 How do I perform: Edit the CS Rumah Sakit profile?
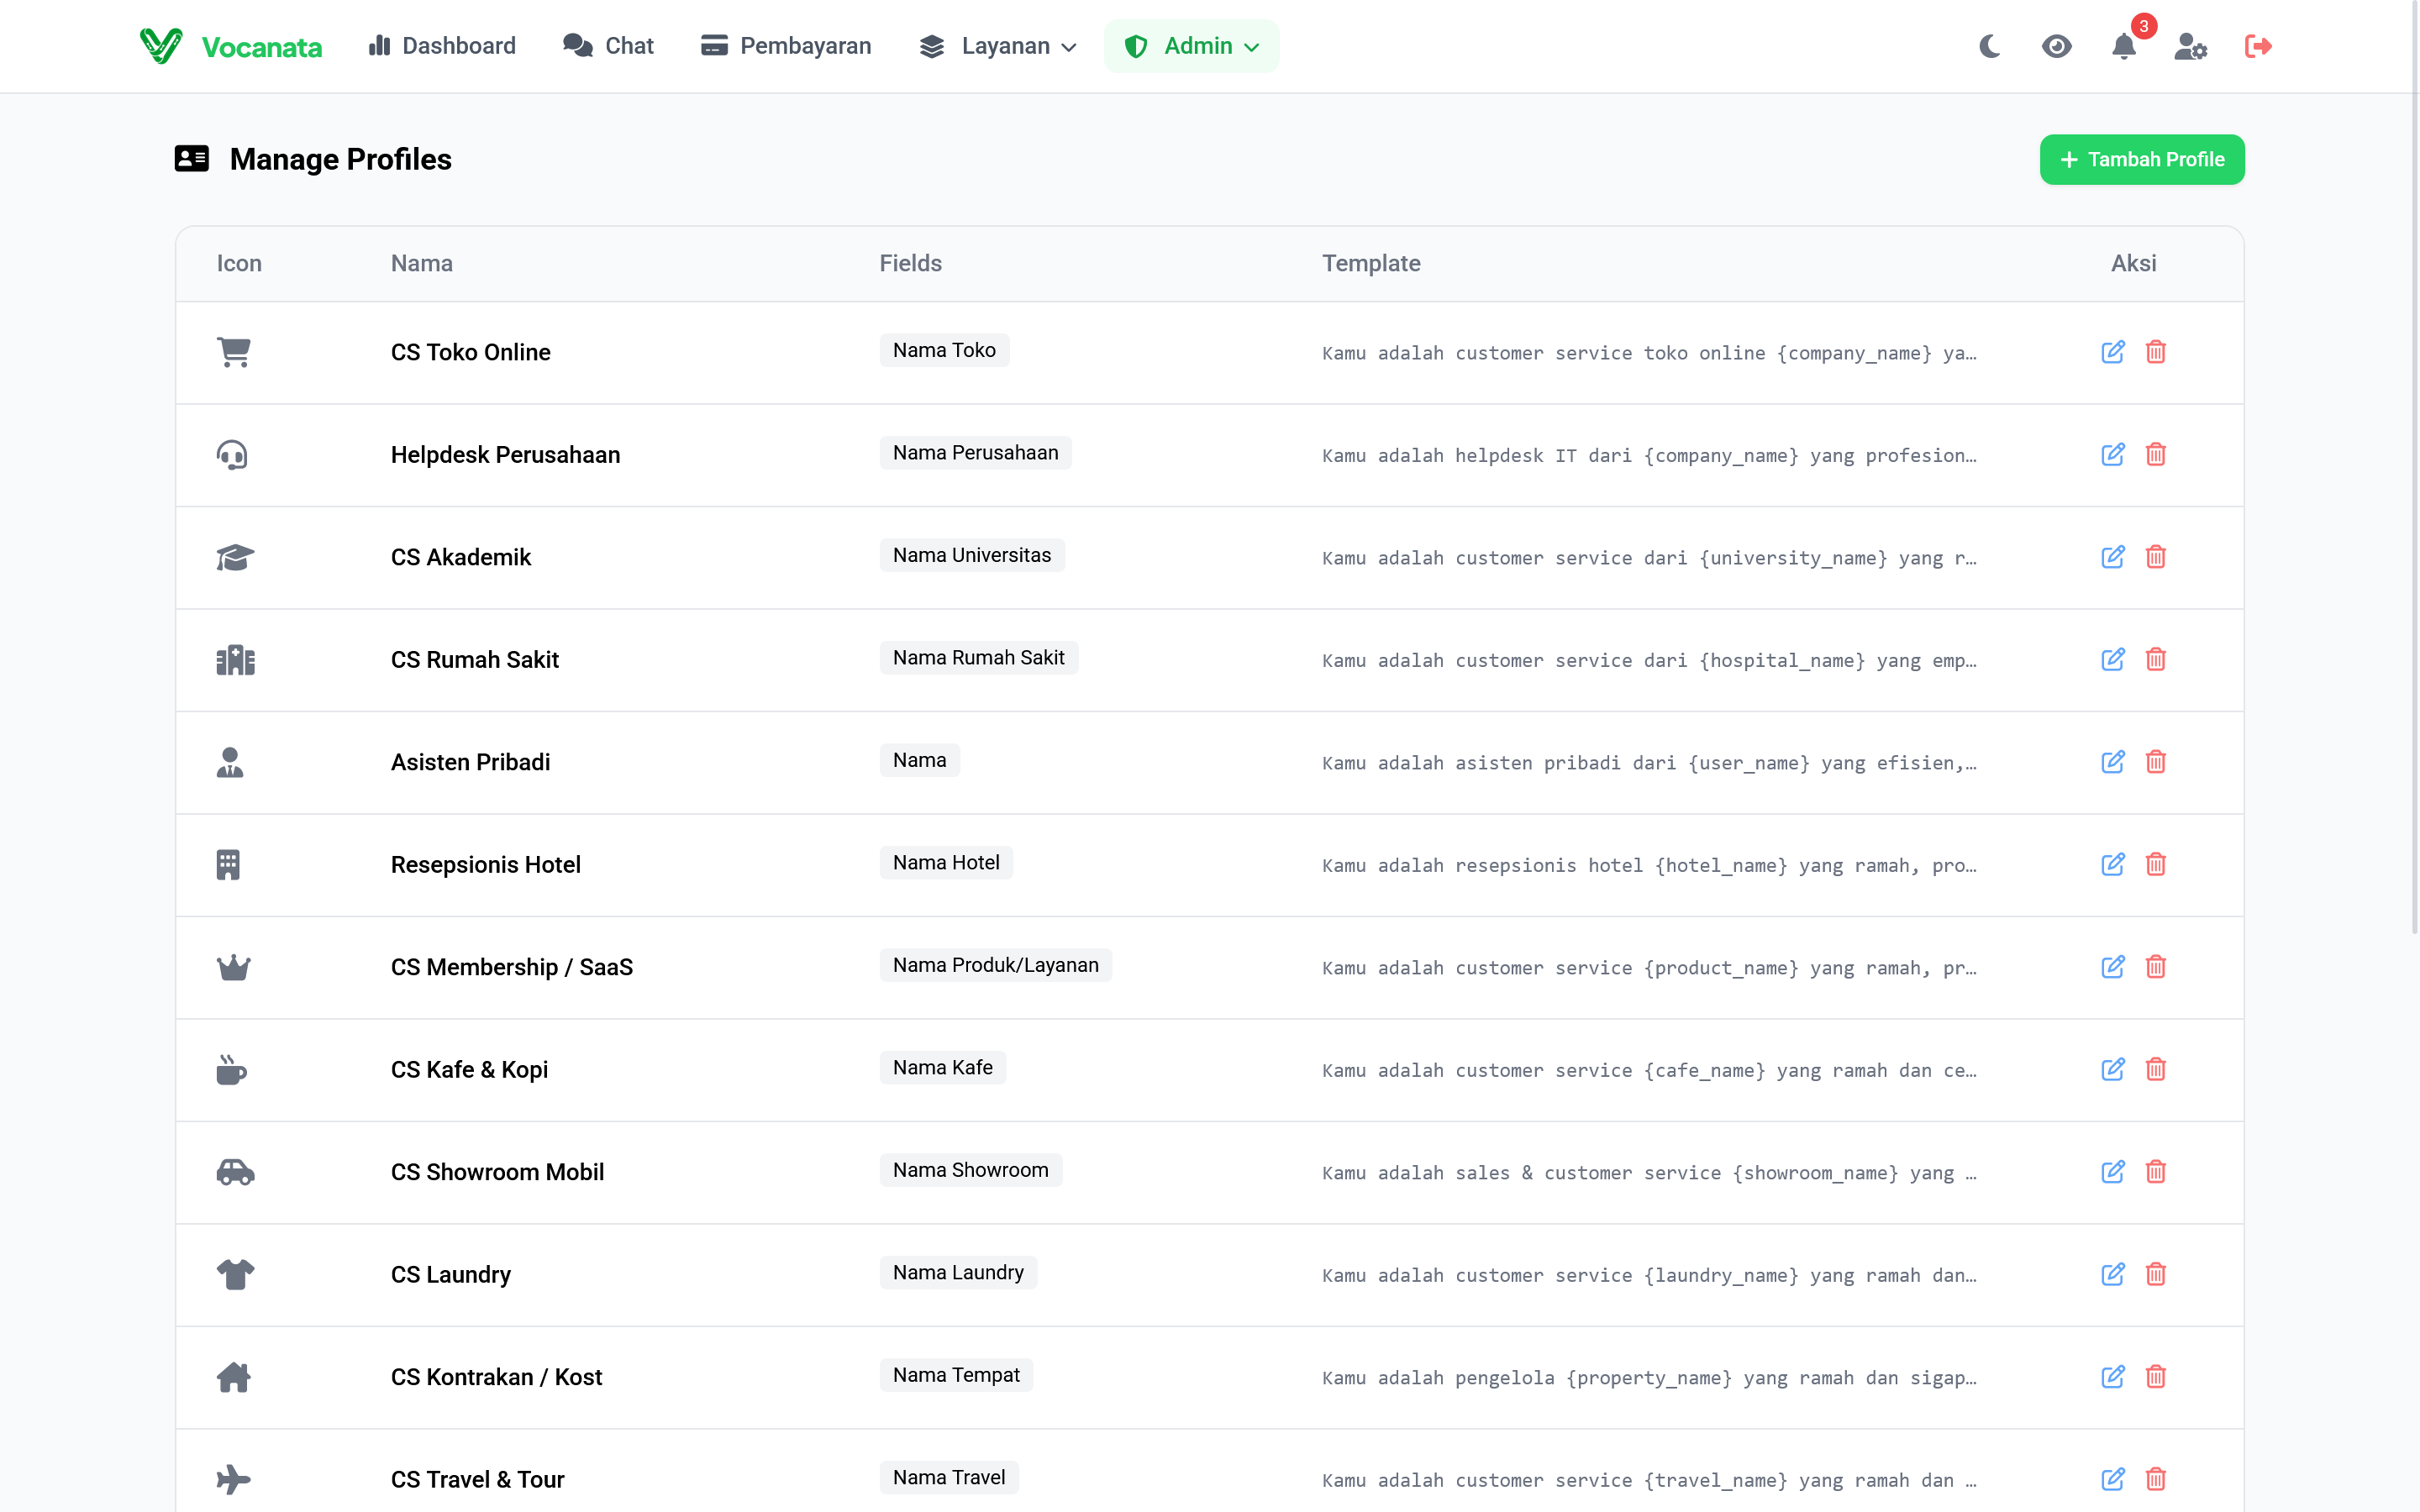click(x=2113, y=660)
